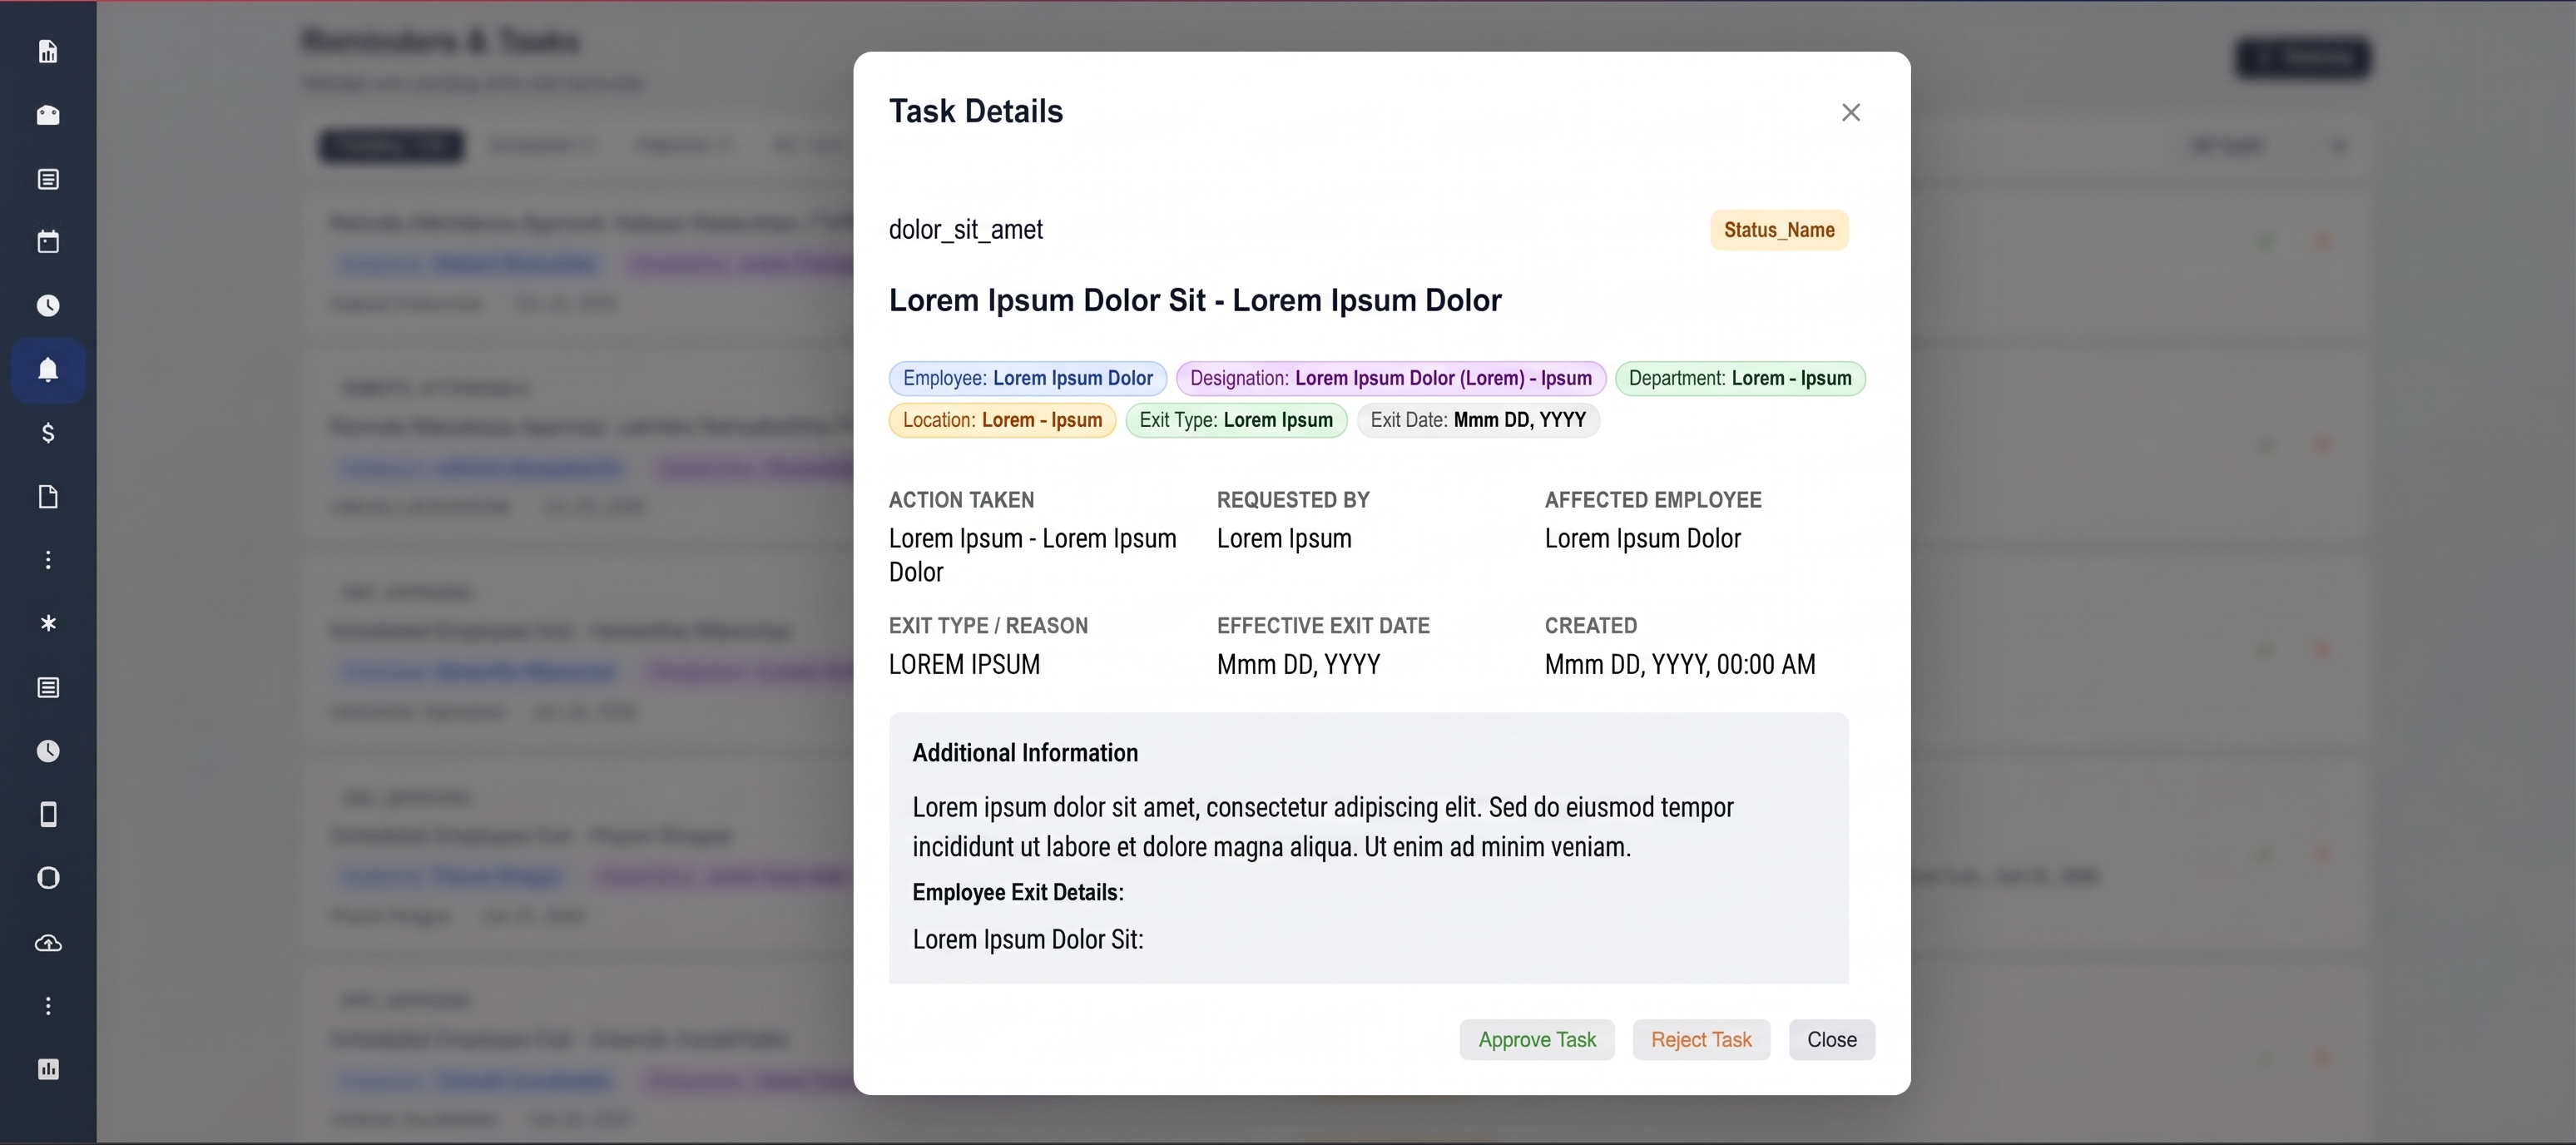Click the Reject Task button
Image resolution: width=2576 pixels, height=1145 pixels.
(x=1701, y=1040)
